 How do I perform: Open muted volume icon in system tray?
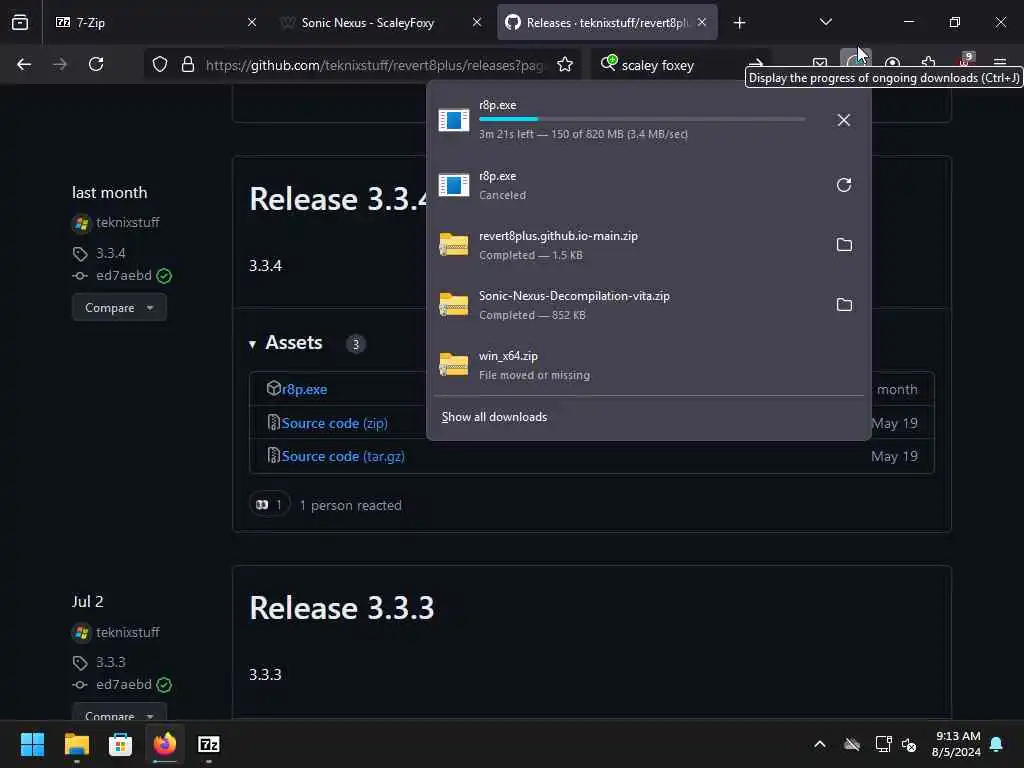909,744
